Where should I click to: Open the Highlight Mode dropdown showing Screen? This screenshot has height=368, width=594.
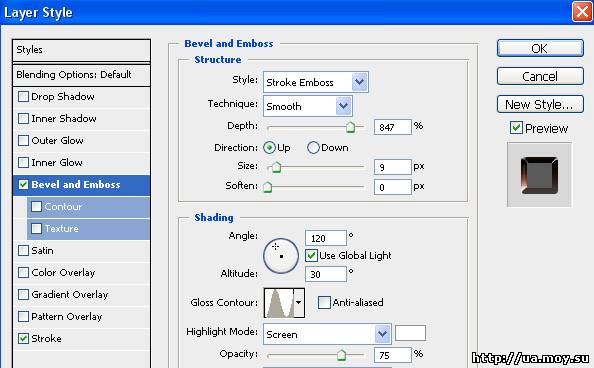pos(327,334)
